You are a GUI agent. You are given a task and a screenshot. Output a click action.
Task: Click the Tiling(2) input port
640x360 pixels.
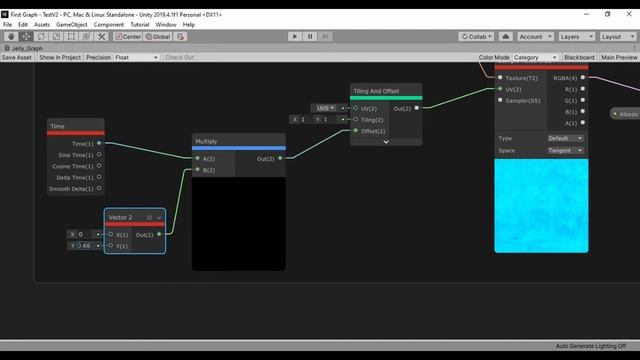click(x=356, y=119)
